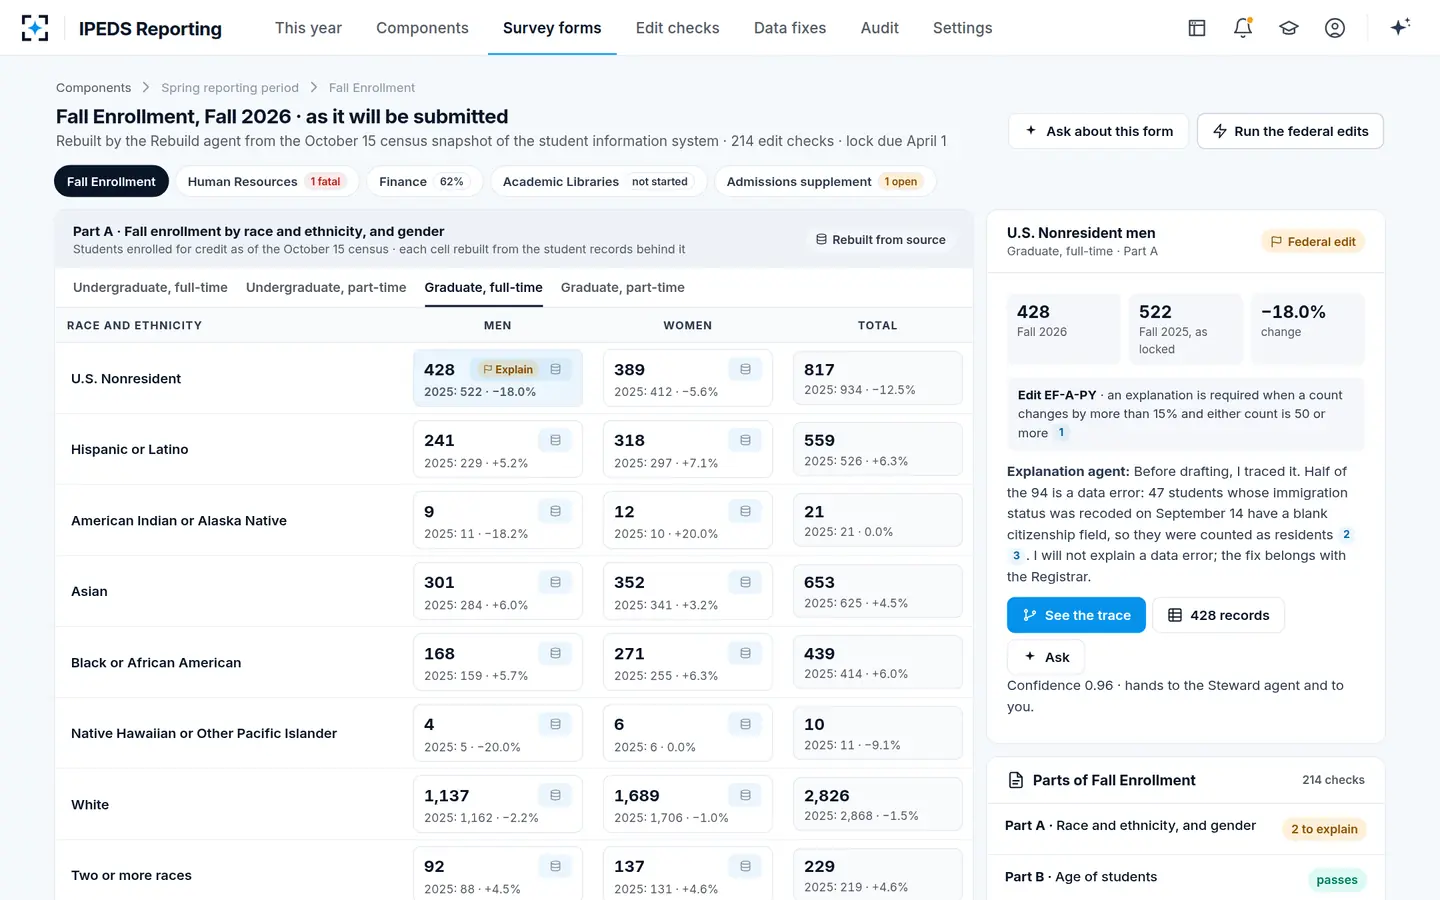Select the White men 1,137 cell
This screenshot has height=900, width=1440.
click(x=497, y=804)
